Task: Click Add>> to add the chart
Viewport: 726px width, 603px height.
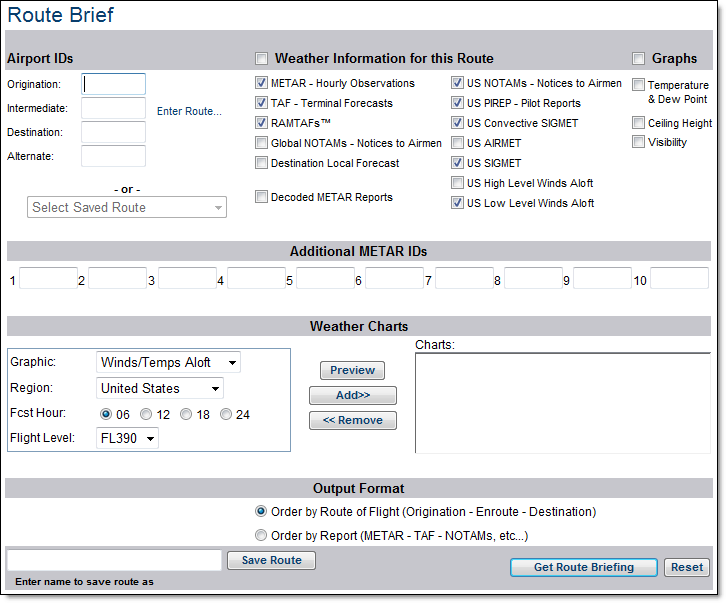Action: point(352,395)
